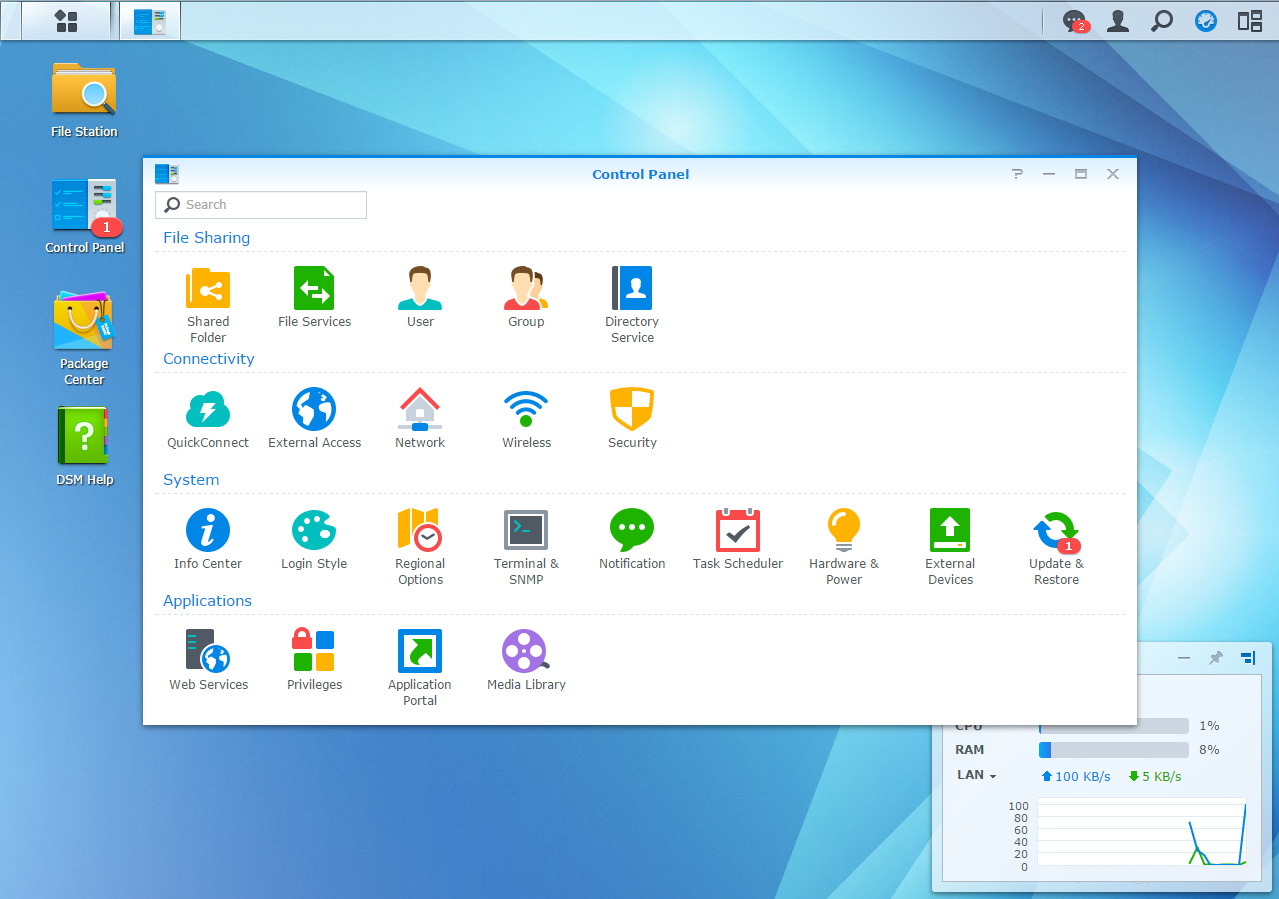Image resolution: width=1279 pixels, height=899 pixels.
Task: Launch Package Center from desktop
Action: coord(84,320)
